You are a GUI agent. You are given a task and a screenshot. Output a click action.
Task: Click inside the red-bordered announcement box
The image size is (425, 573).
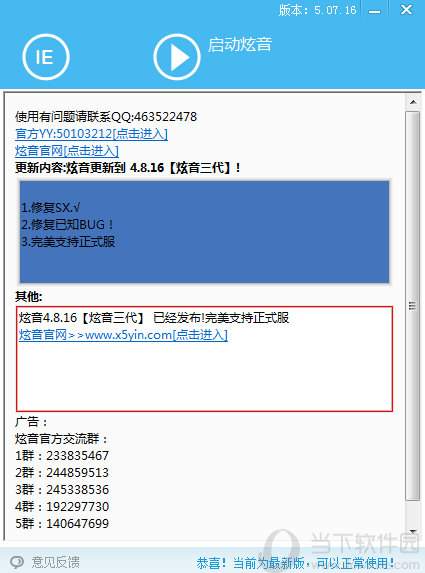pos(204,359)
